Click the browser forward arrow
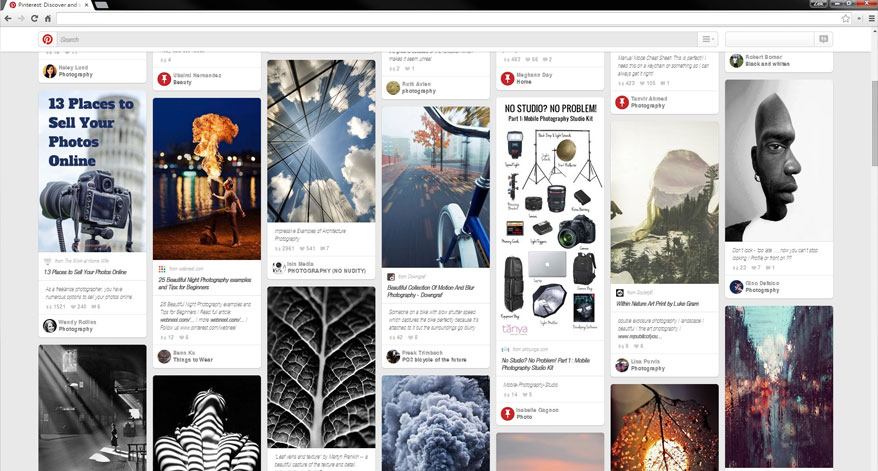 point(21,18)
